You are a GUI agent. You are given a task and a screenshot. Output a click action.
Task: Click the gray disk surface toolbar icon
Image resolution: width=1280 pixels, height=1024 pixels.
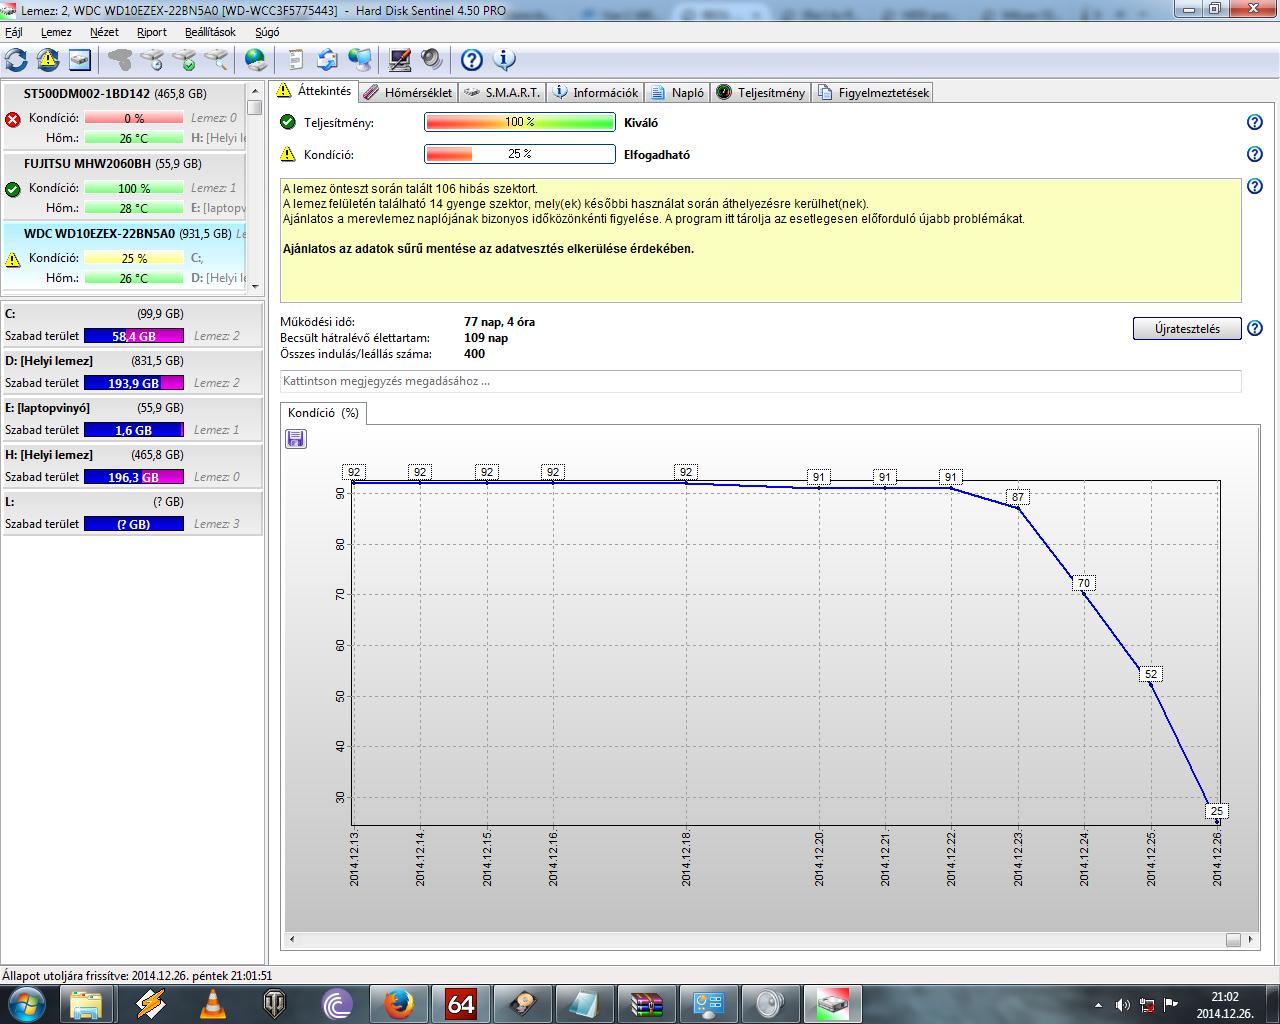coord(120,59)
